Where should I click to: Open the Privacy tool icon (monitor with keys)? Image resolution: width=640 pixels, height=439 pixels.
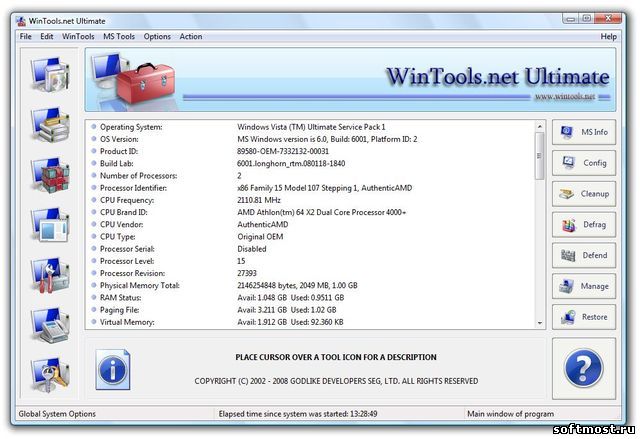pos(50,375)
